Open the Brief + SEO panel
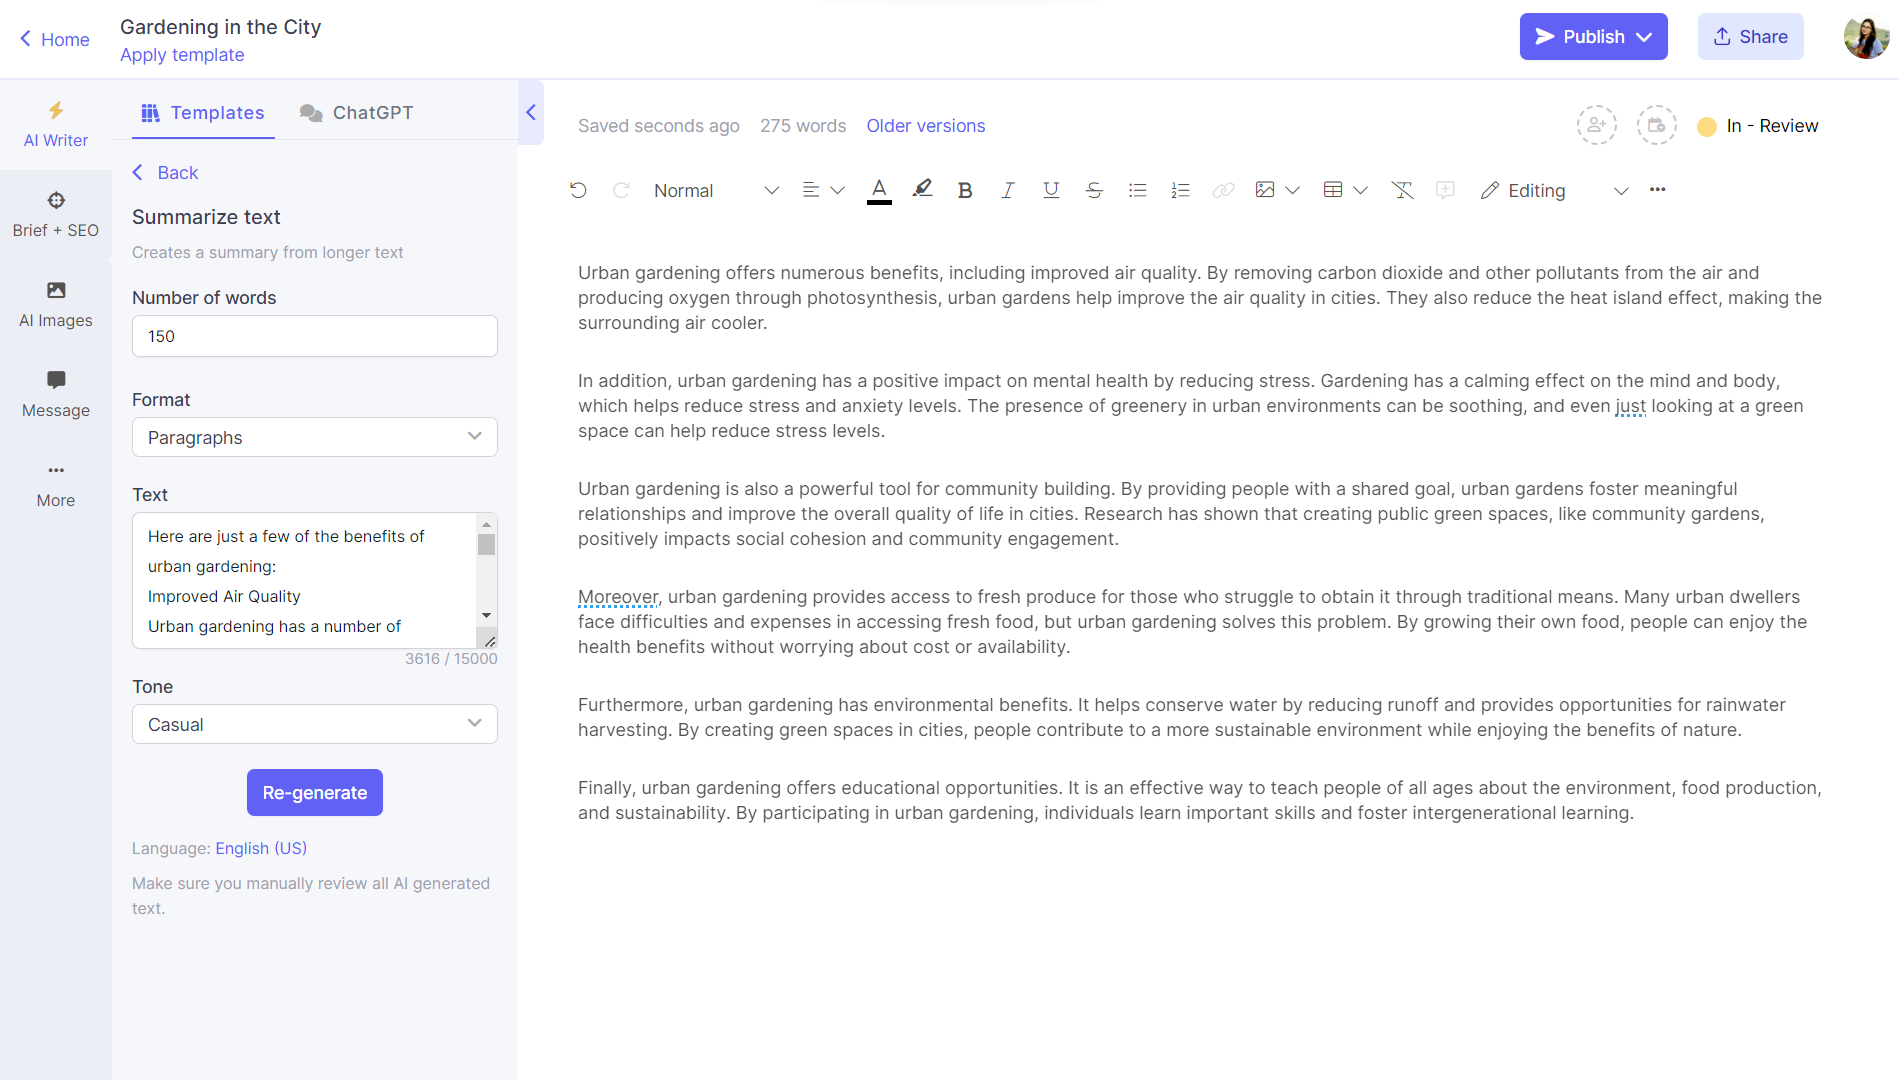 coord(55,212)
